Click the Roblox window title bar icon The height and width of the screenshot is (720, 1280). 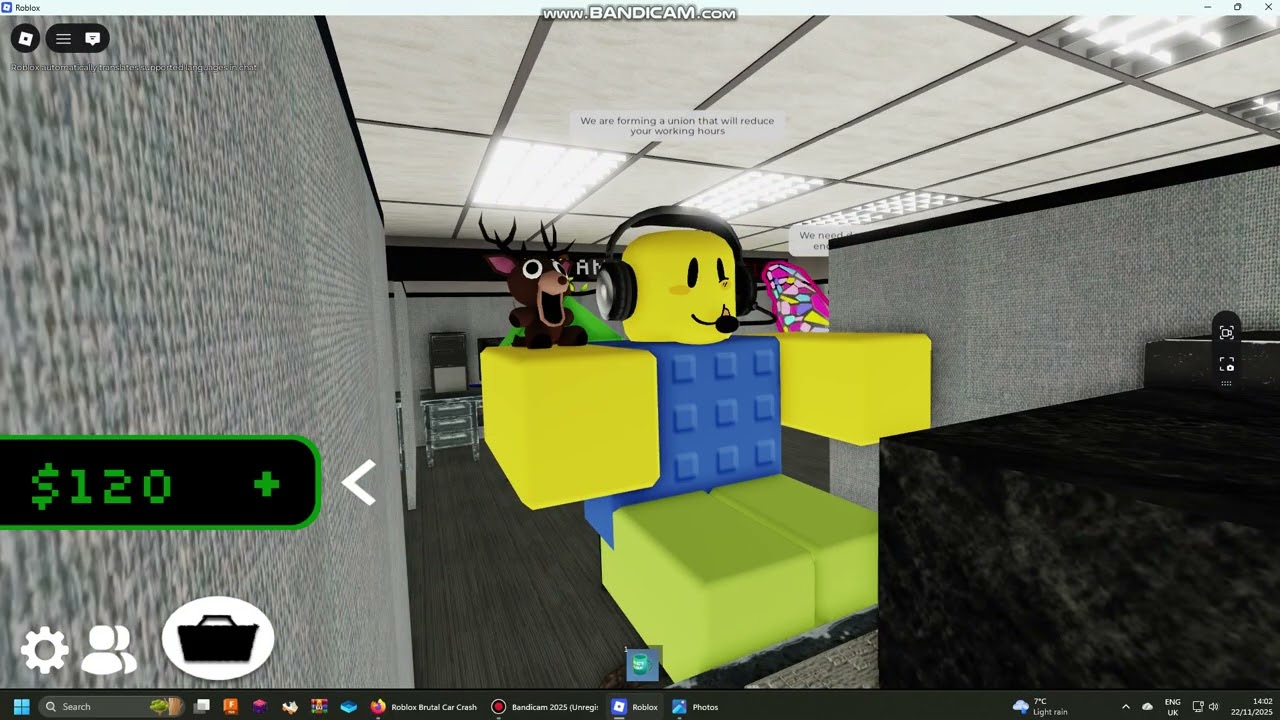tap(7, 7)
